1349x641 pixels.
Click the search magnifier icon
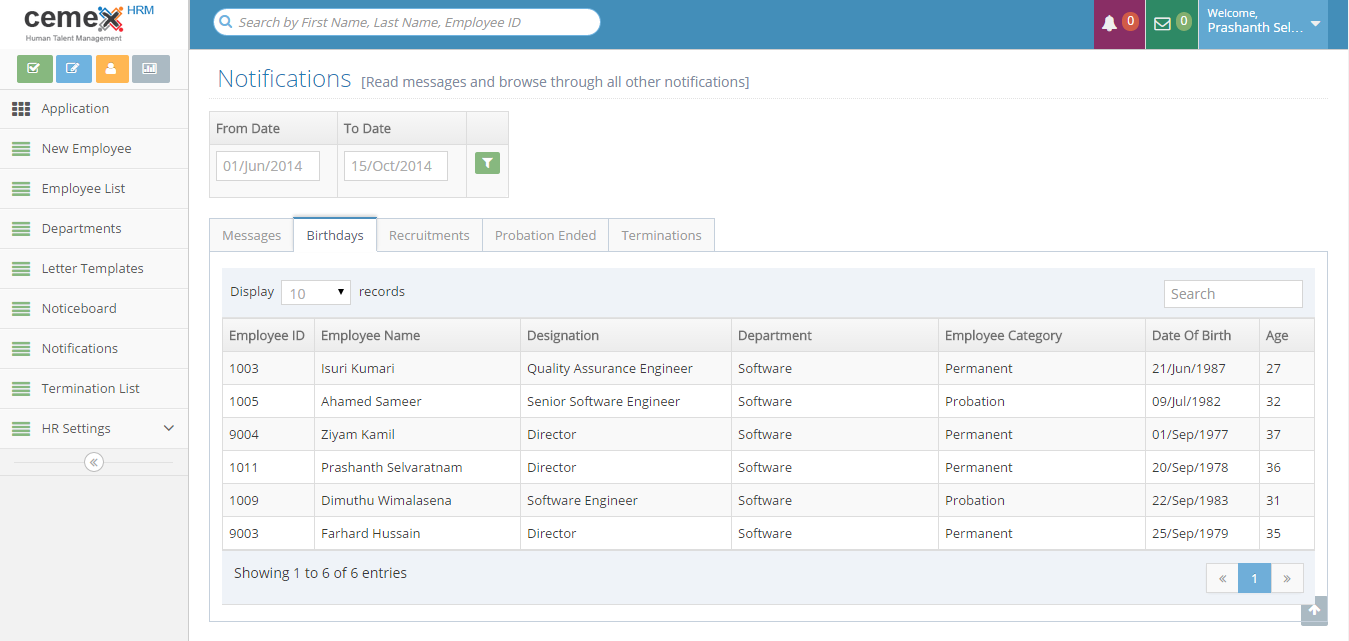226,22
